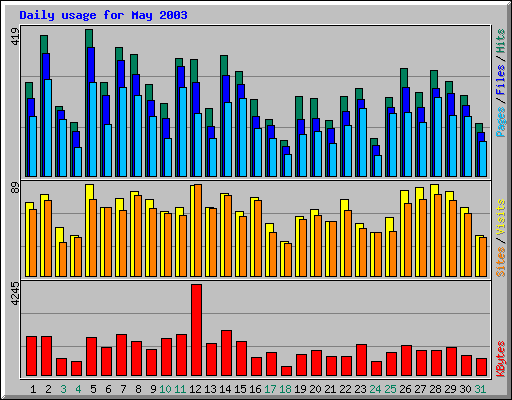The width and height of the screenshot is (512, 400).
Task: Click day 5 on the x-axis
Action: pos(93,389)
